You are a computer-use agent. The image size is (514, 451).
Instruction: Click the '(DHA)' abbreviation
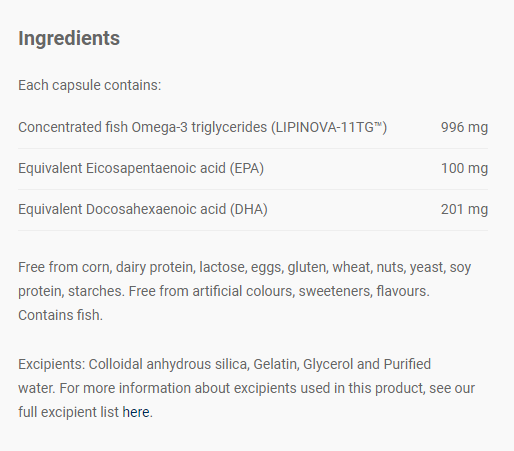249,209
